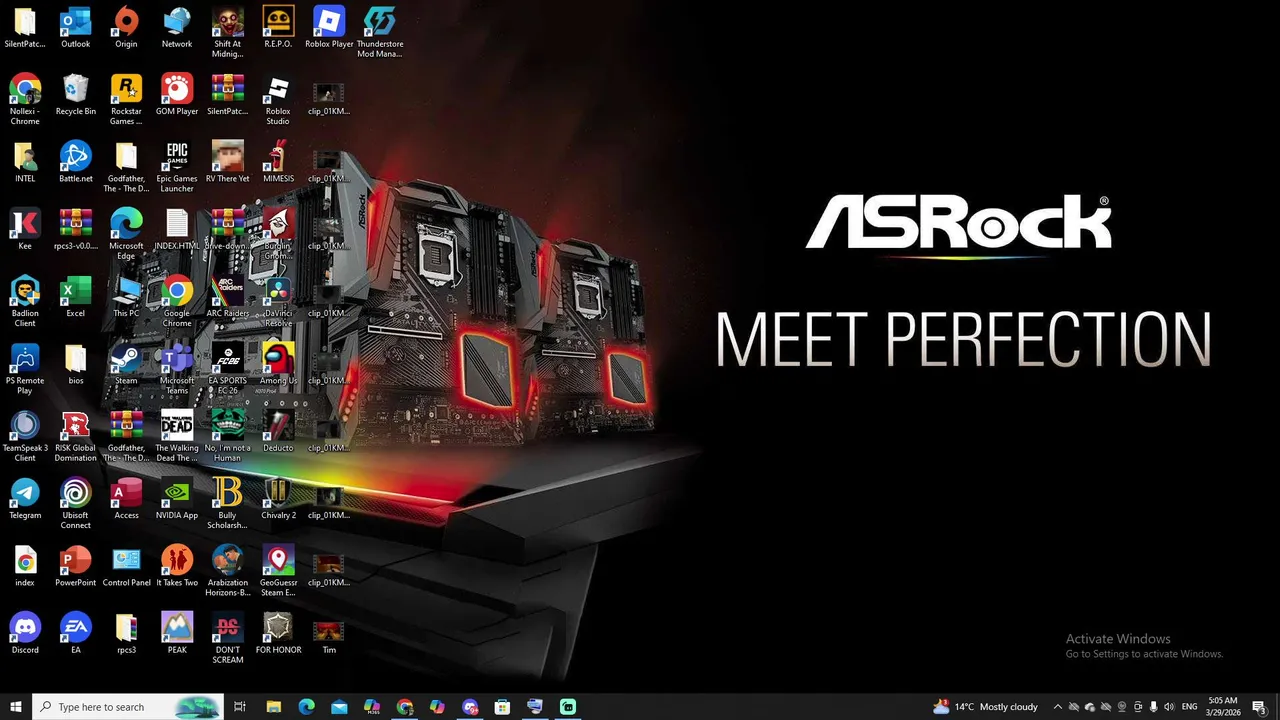Select the Network desktop icon
This screenshot has height=720, width=1280.
177,28
